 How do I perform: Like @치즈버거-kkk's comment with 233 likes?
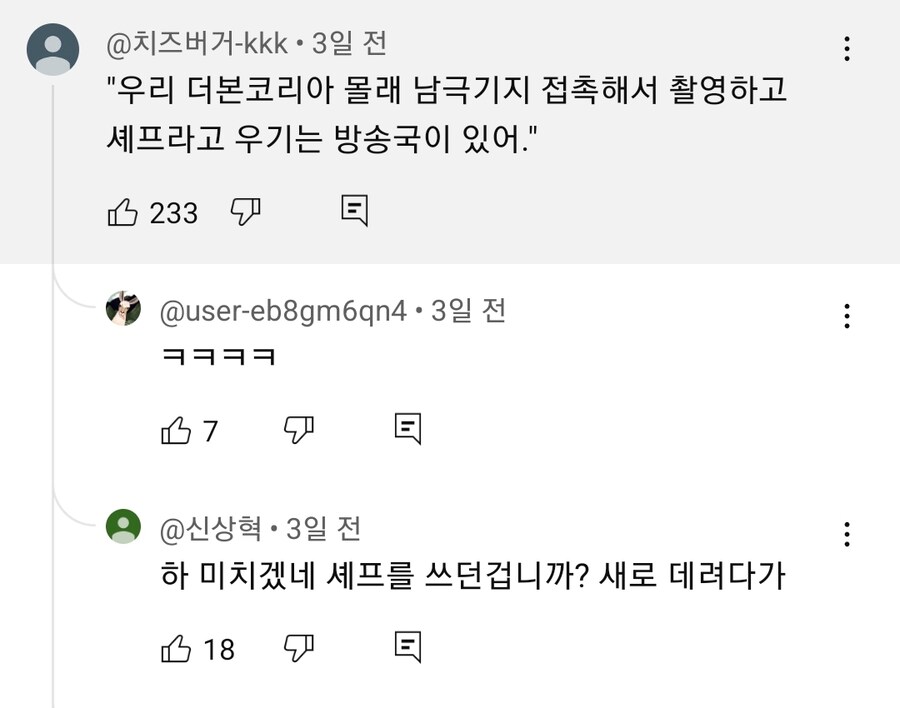click(125, 212)
